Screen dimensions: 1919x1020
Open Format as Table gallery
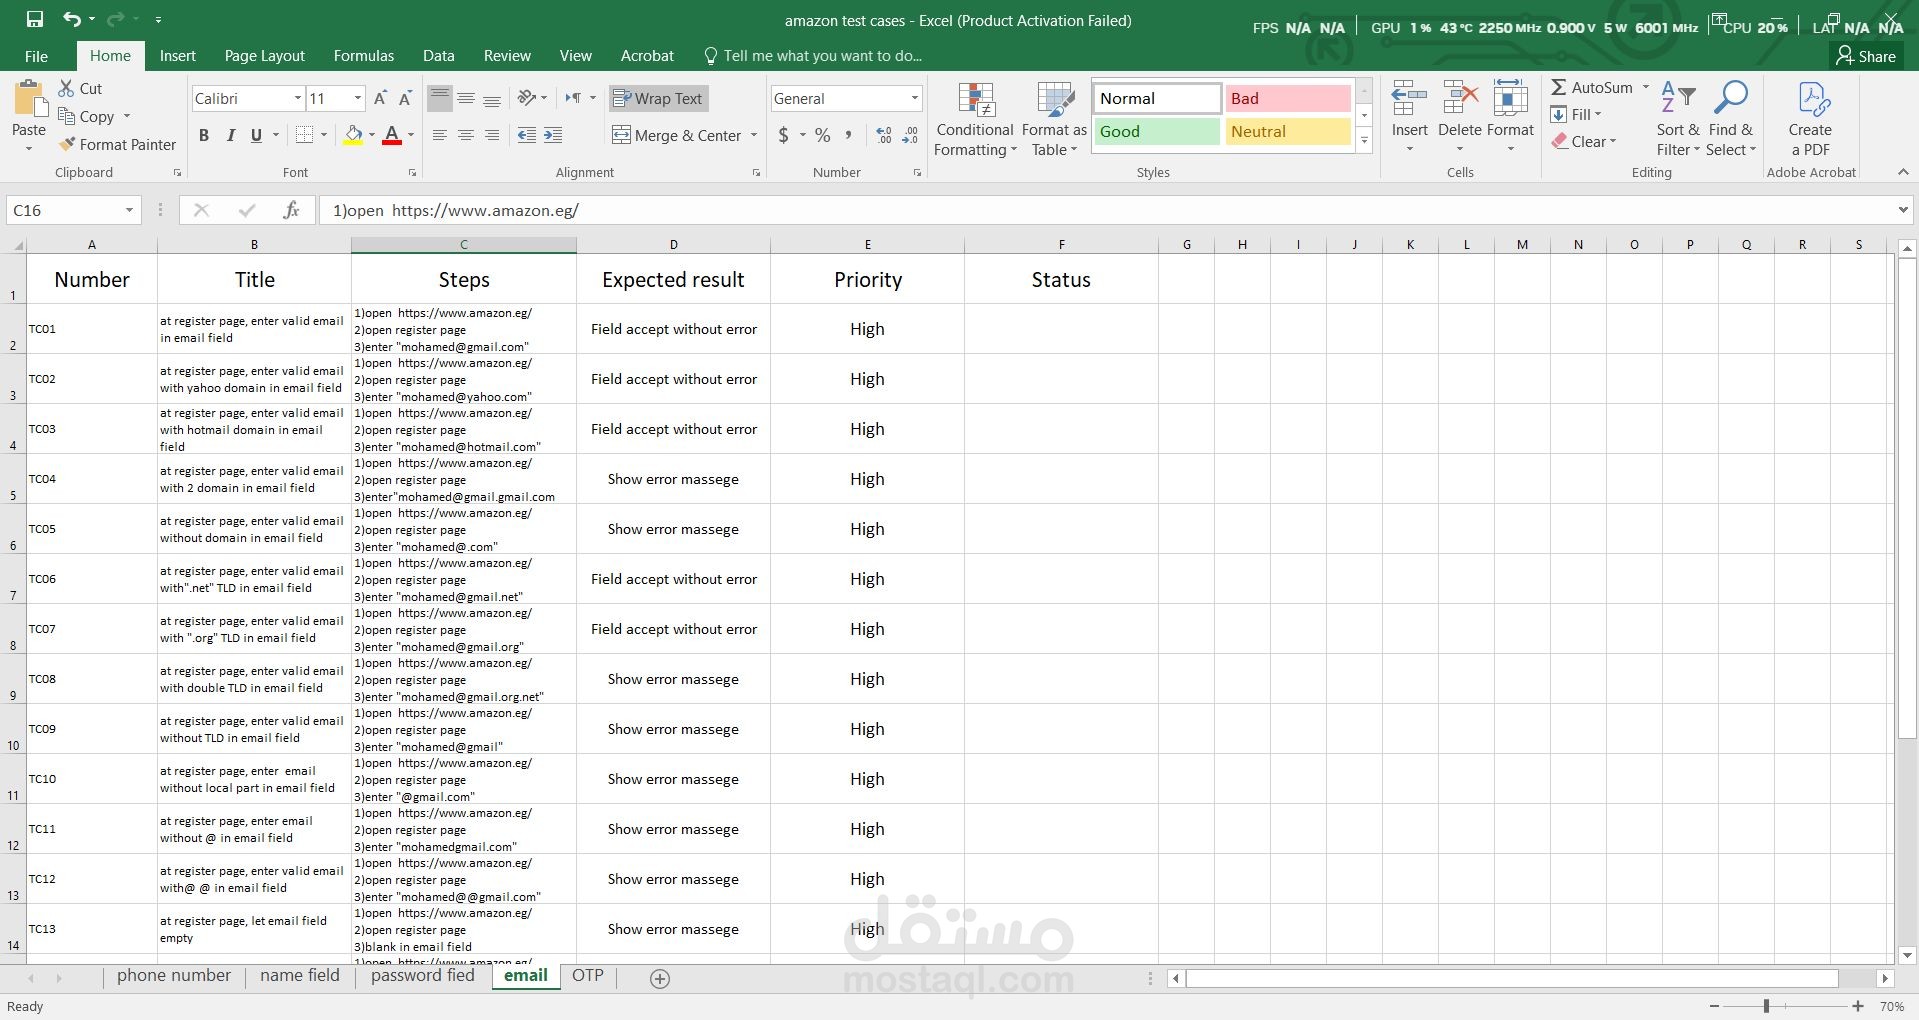tap(1054, 119)
